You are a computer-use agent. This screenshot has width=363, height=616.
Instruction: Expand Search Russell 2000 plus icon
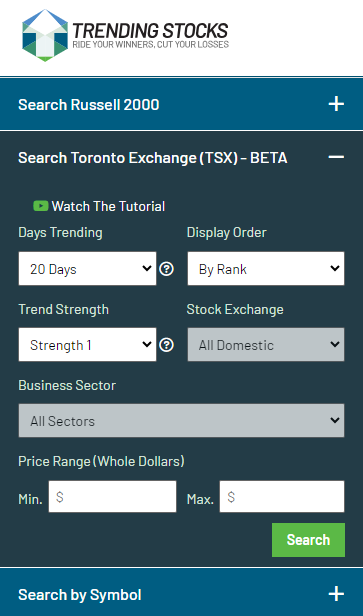[336, 104]
